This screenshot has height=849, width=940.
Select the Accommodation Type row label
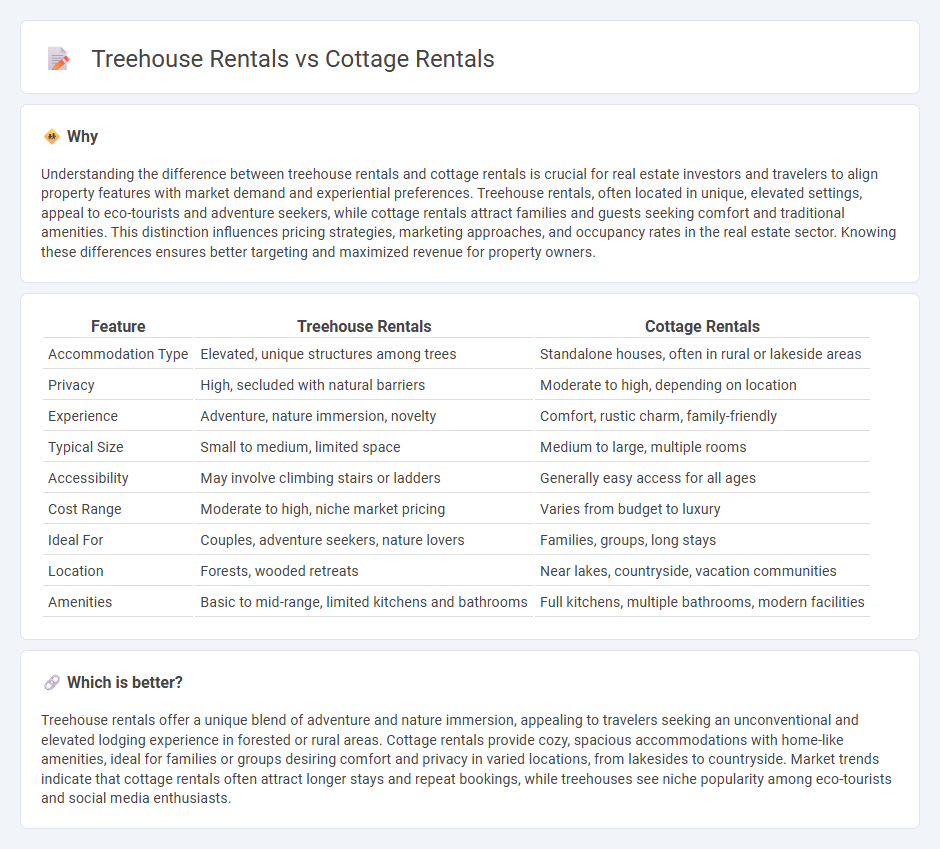(x=118, y=354)
